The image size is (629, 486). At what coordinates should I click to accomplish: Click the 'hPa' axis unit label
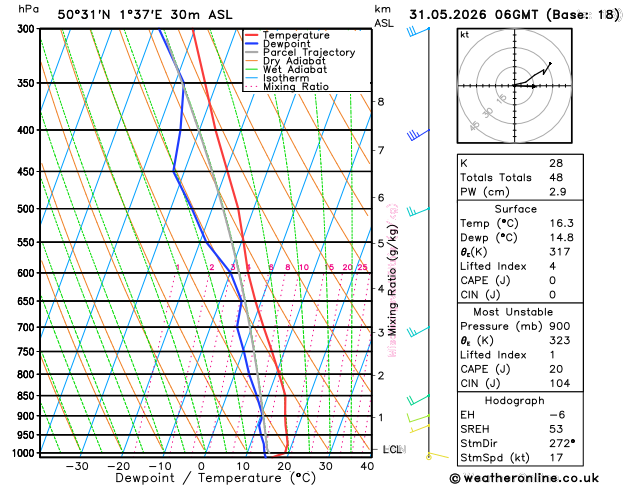pyautogui.click(x=28, y=8)
